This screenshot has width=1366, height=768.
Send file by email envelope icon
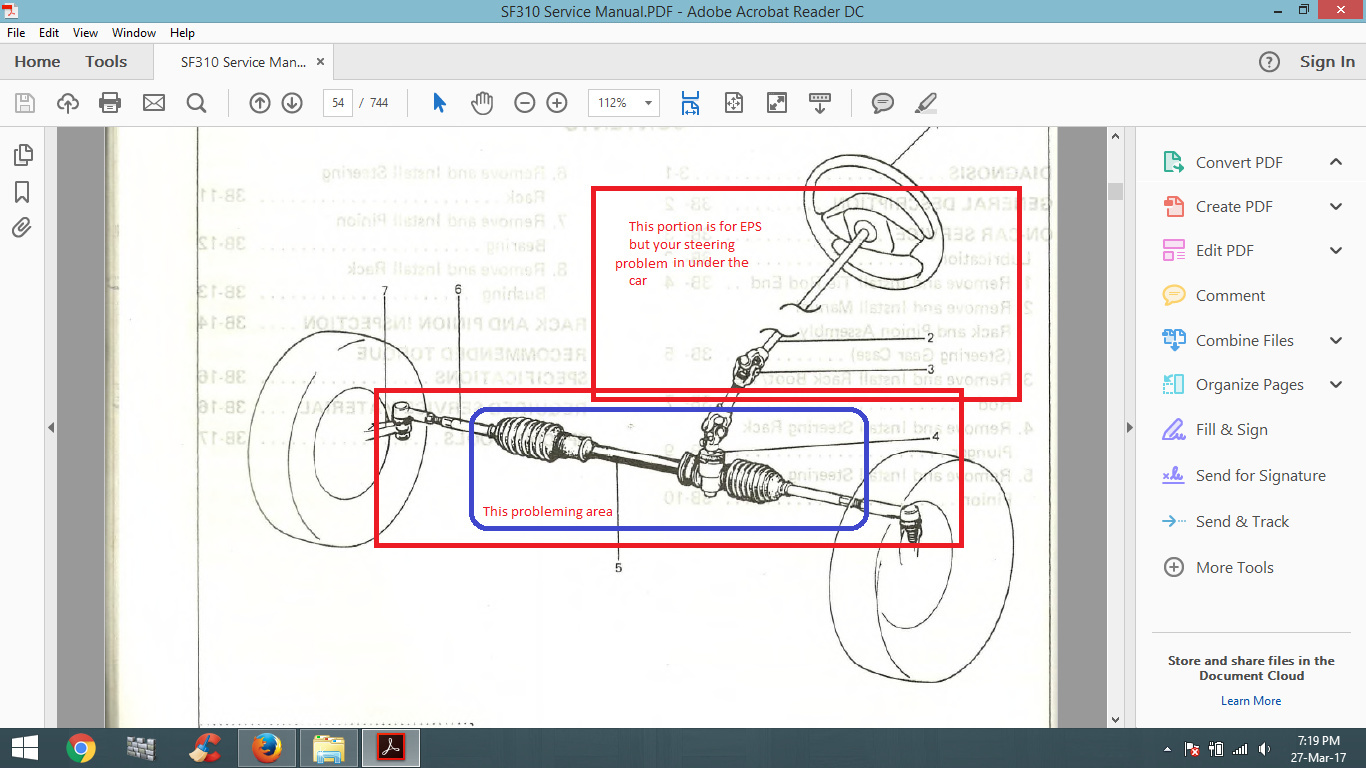click(153, 103)
